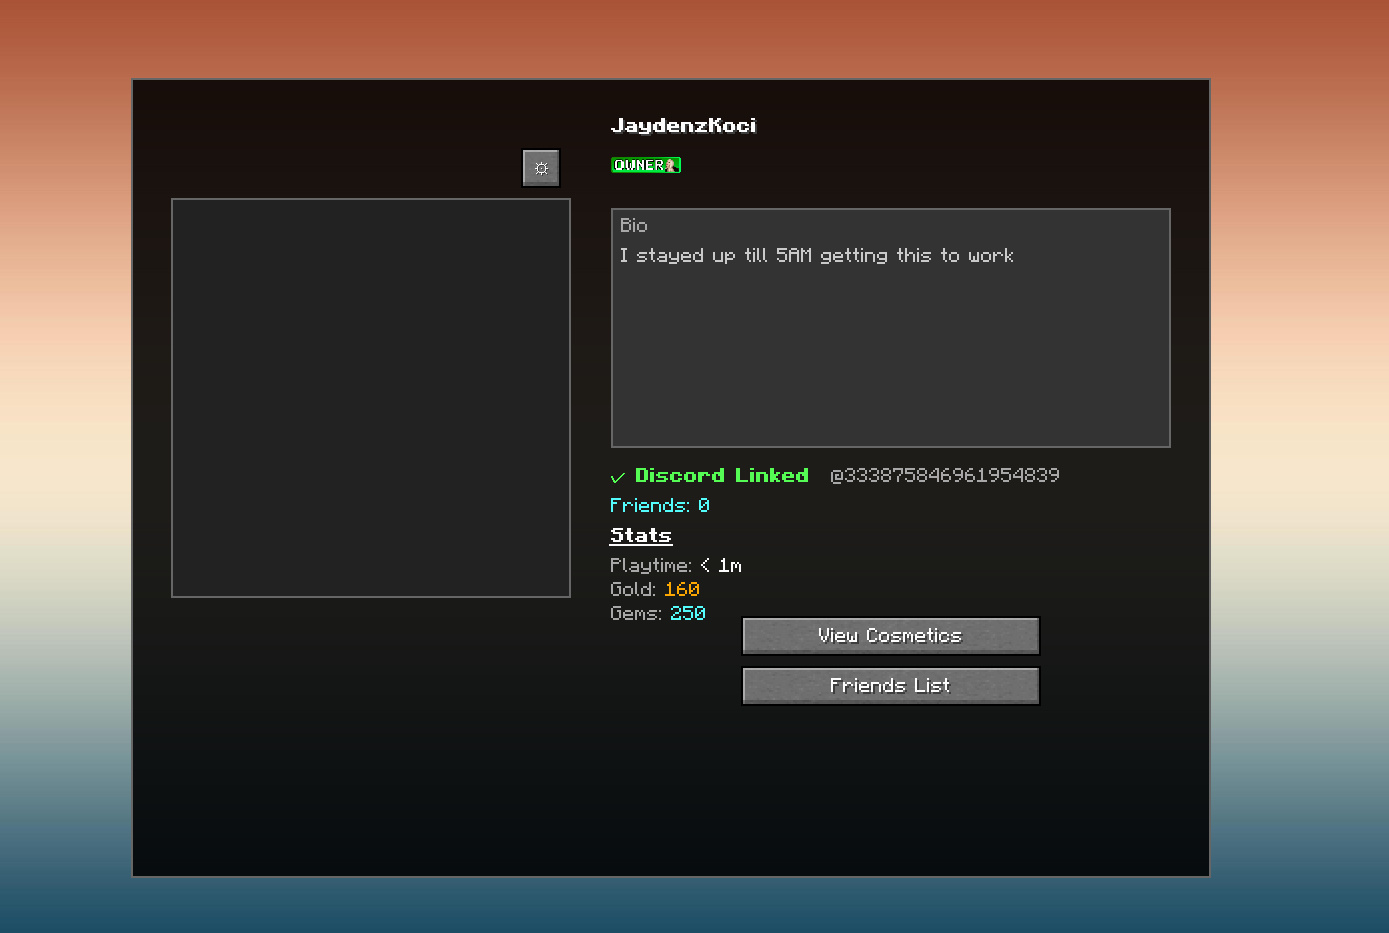Image resolution: width=1389 pixels, height=933 pixels.
Task: Click the Discord ID @333875846961954839
Action: click(x=945, y=476)
